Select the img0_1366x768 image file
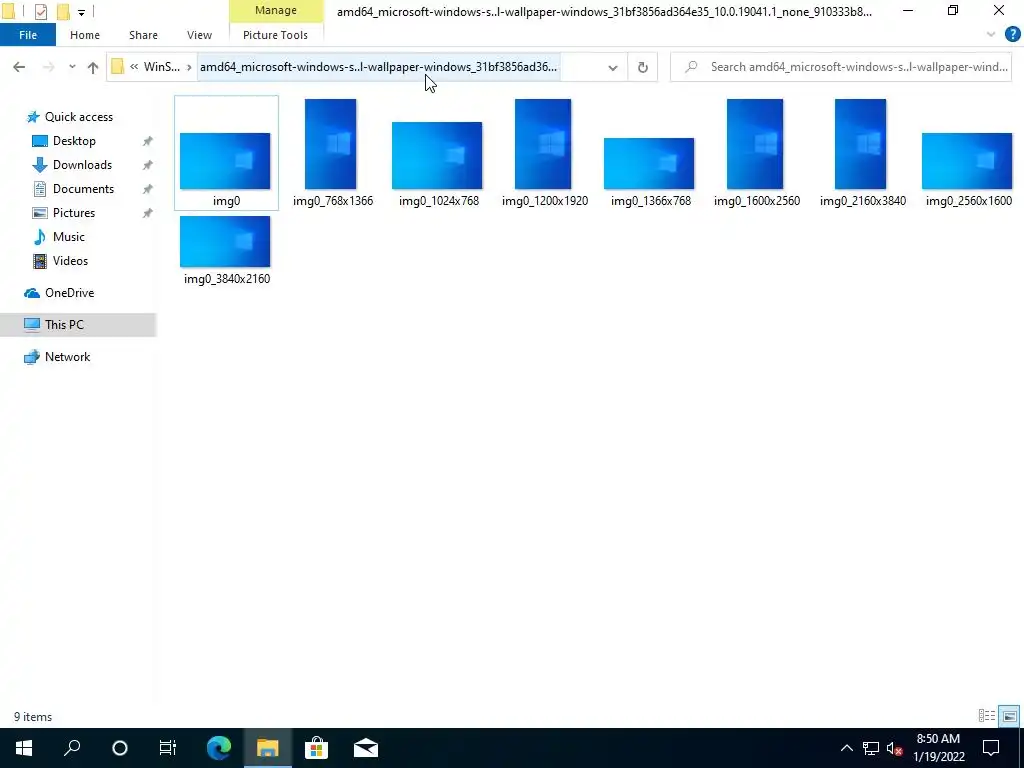 [650, 172]
